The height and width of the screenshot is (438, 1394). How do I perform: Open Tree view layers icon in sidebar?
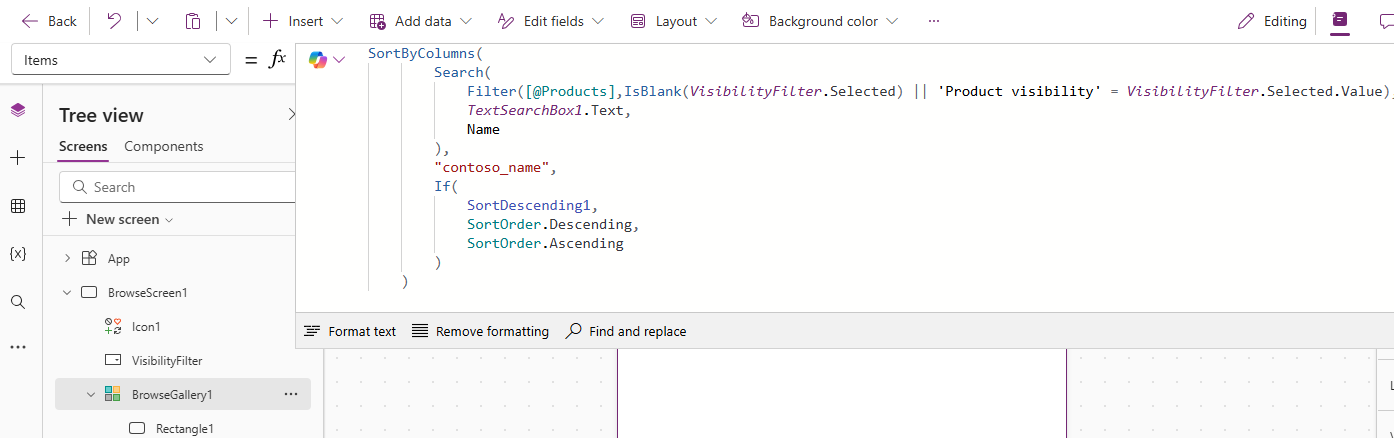(x=18, y=110)
